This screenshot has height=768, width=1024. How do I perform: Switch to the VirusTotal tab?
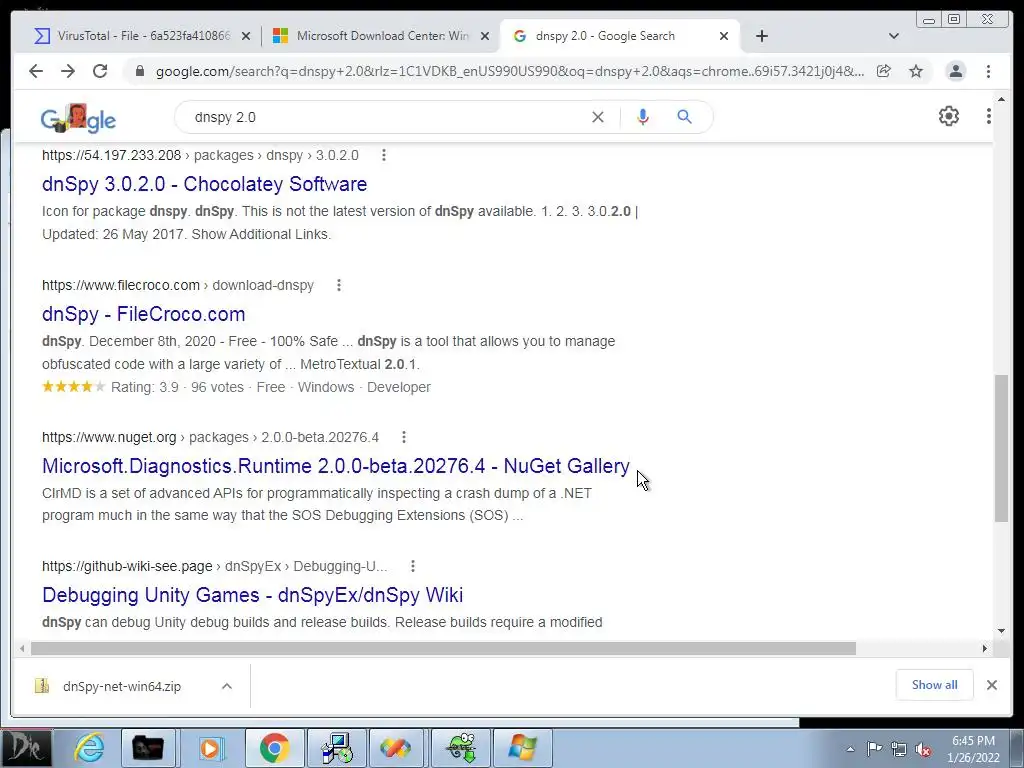click(x=136, y=36)
